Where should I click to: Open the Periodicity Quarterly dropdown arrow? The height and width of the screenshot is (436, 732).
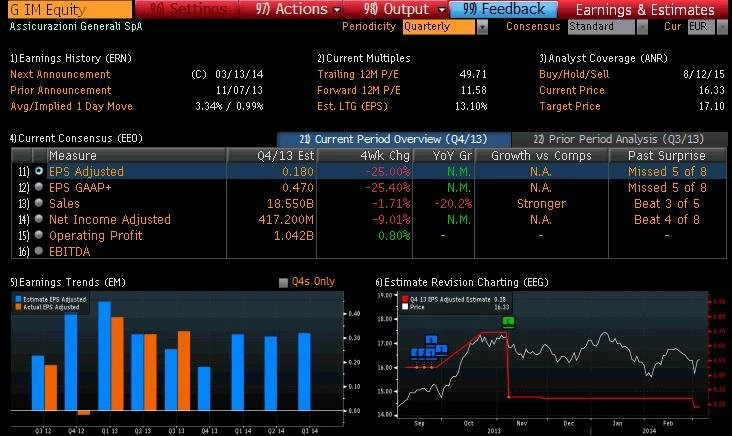tap(482, 27)
